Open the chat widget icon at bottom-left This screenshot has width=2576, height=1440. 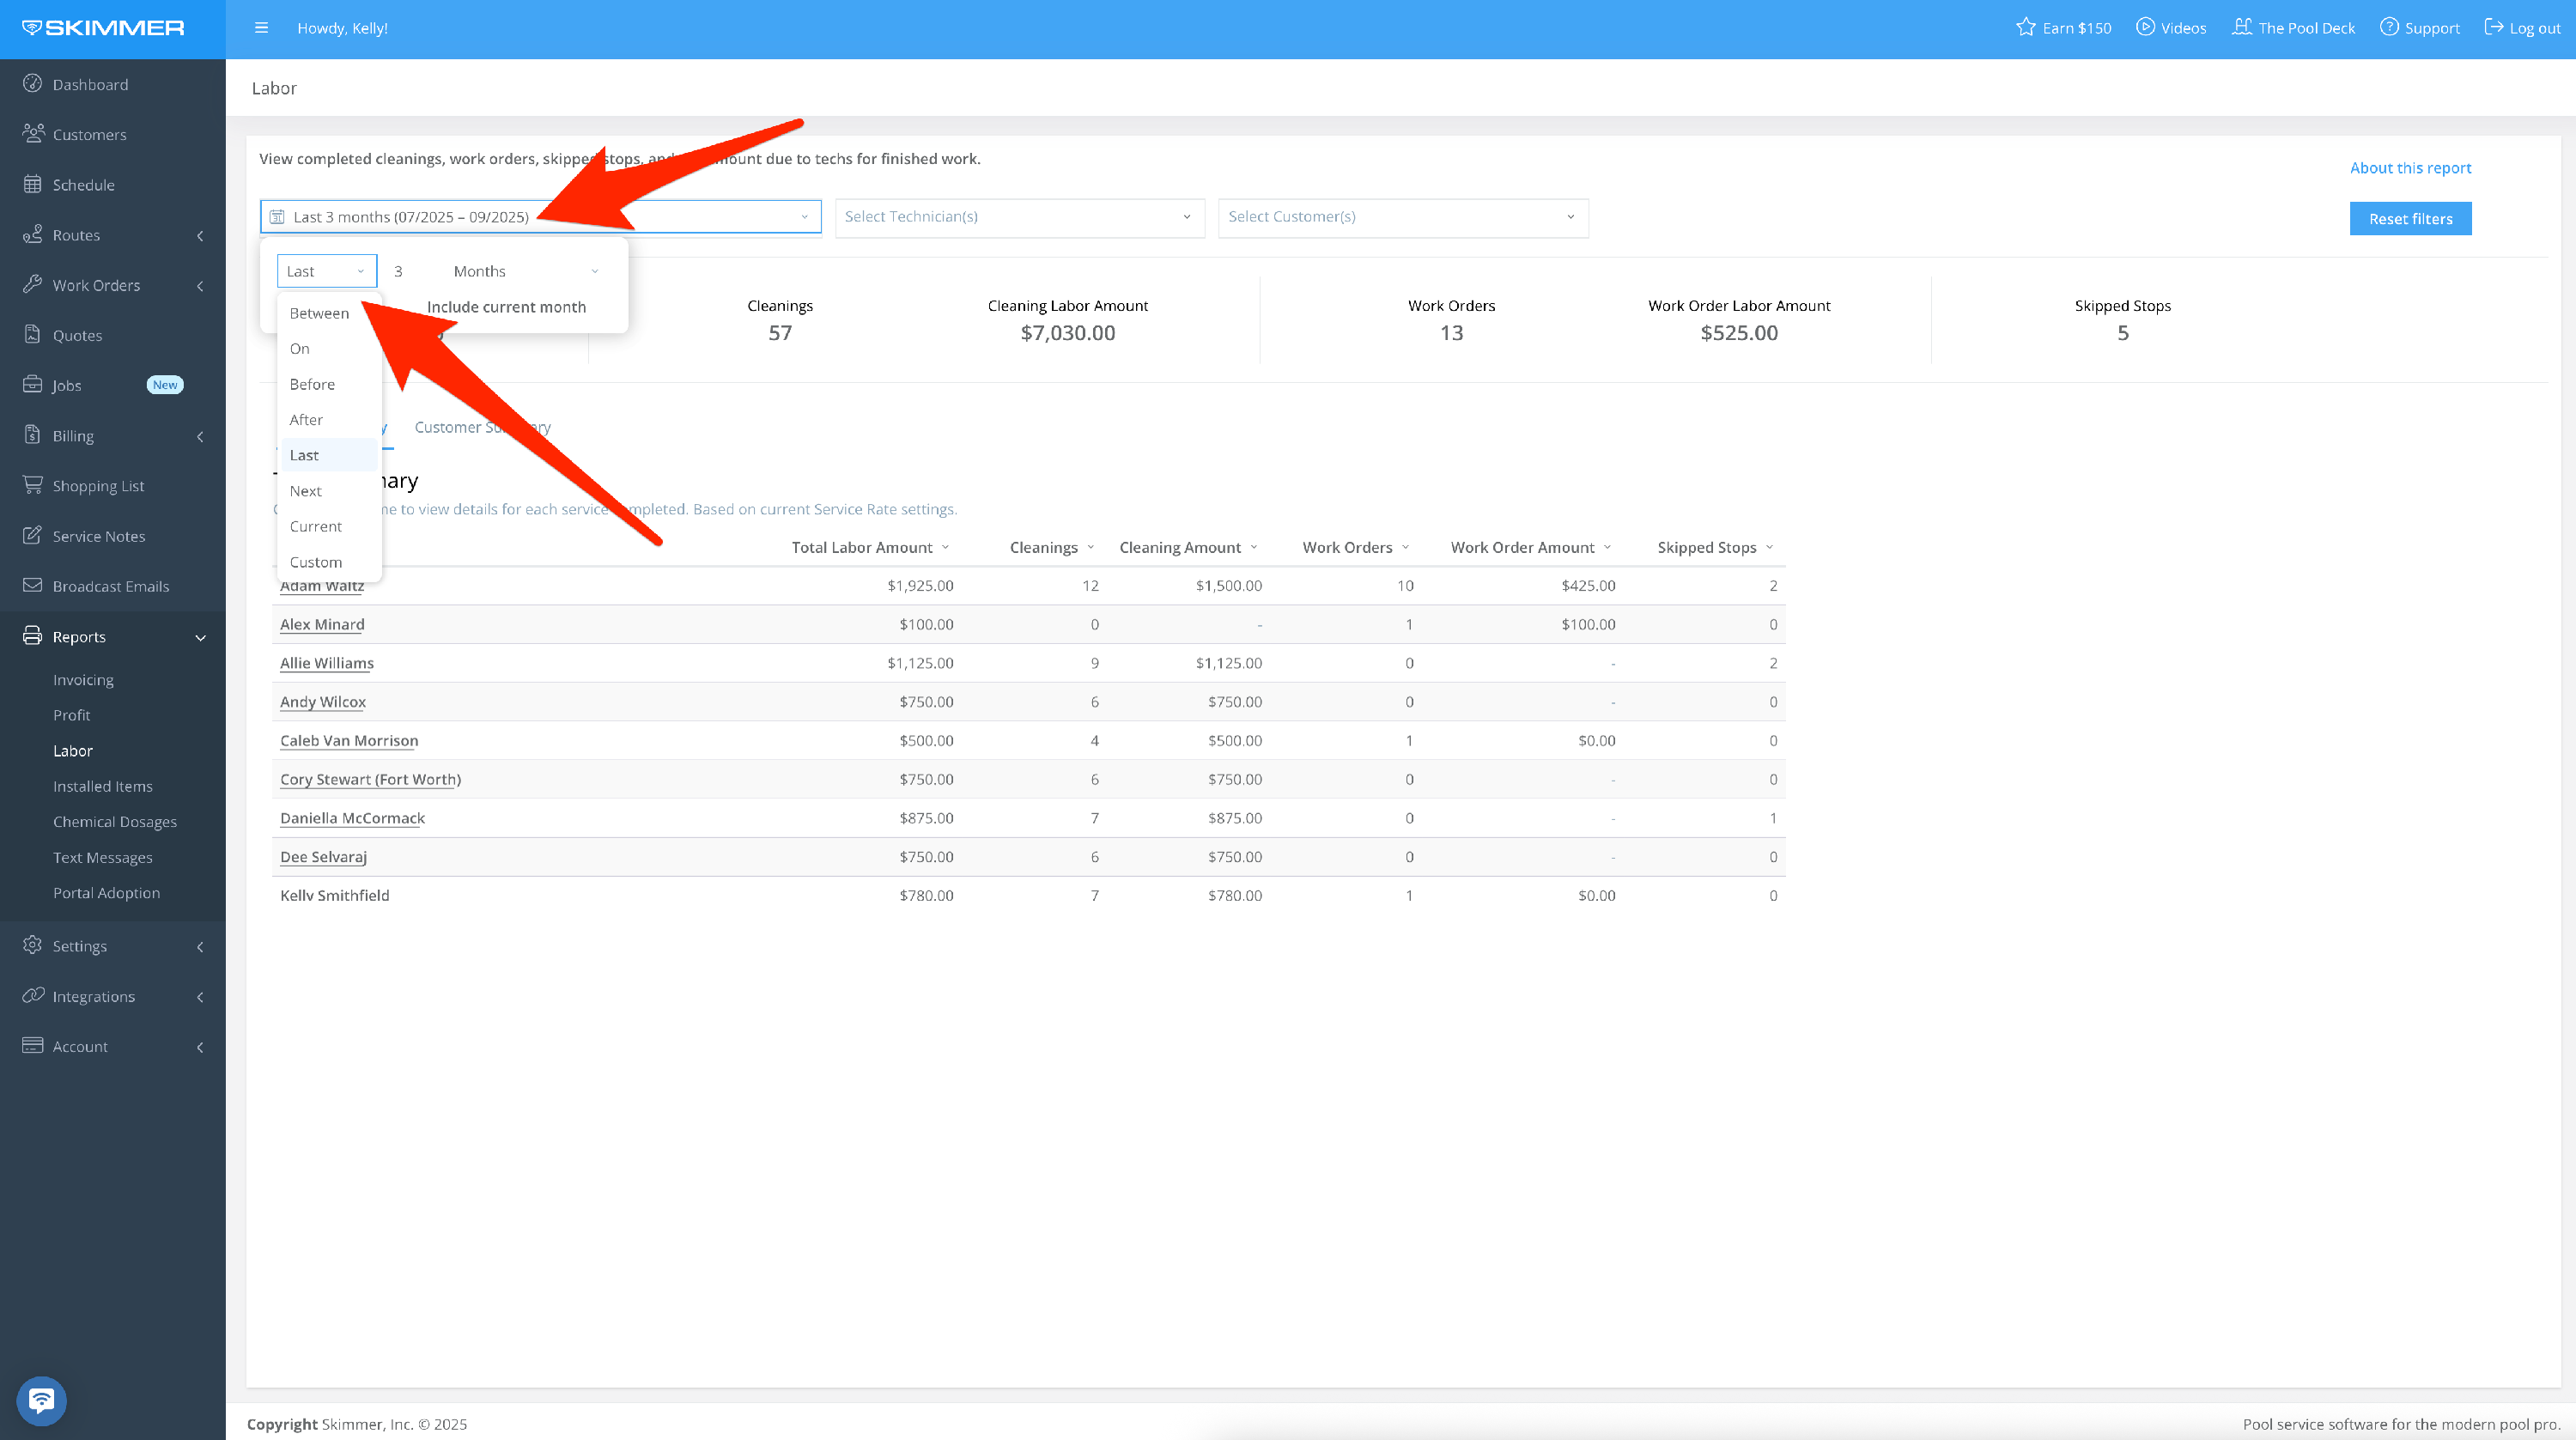41,1400
